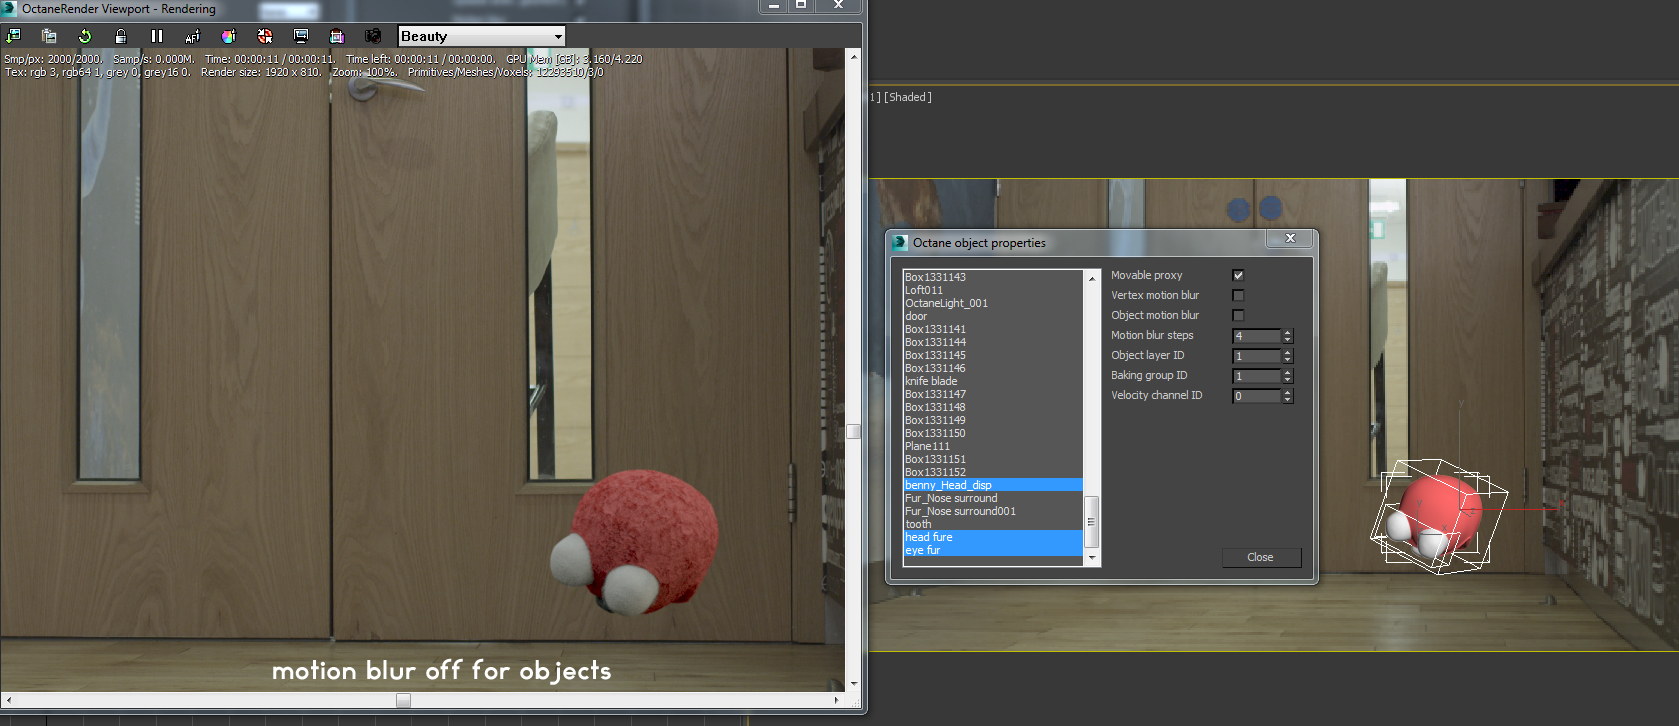
Task: Click the film frame icon in the toolbar
Action: pos(337,36)
